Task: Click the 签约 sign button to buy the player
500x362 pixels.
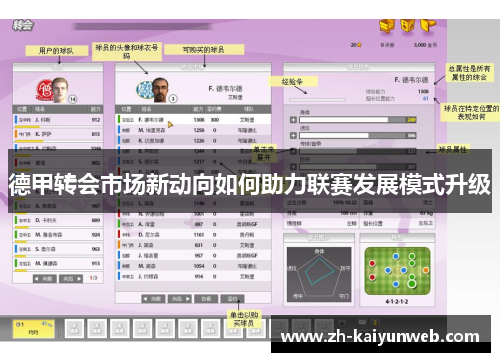Action: click(x=232, y=299)
